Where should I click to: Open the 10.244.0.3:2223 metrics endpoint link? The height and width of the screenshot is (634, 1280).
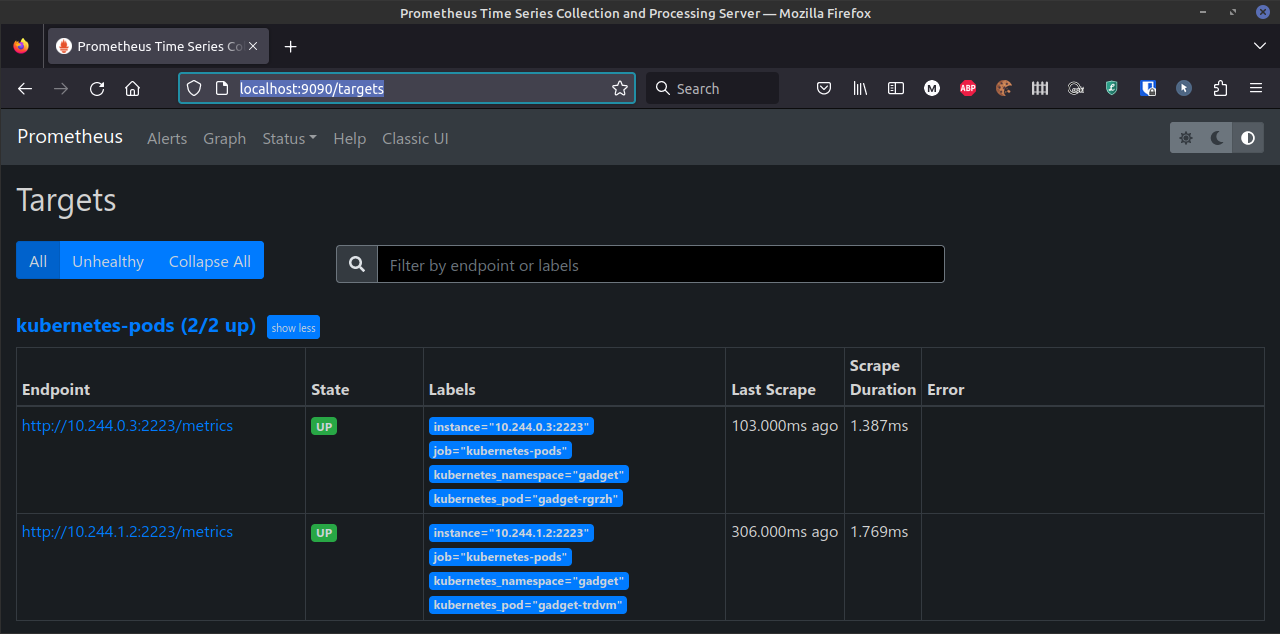point(127,426)
